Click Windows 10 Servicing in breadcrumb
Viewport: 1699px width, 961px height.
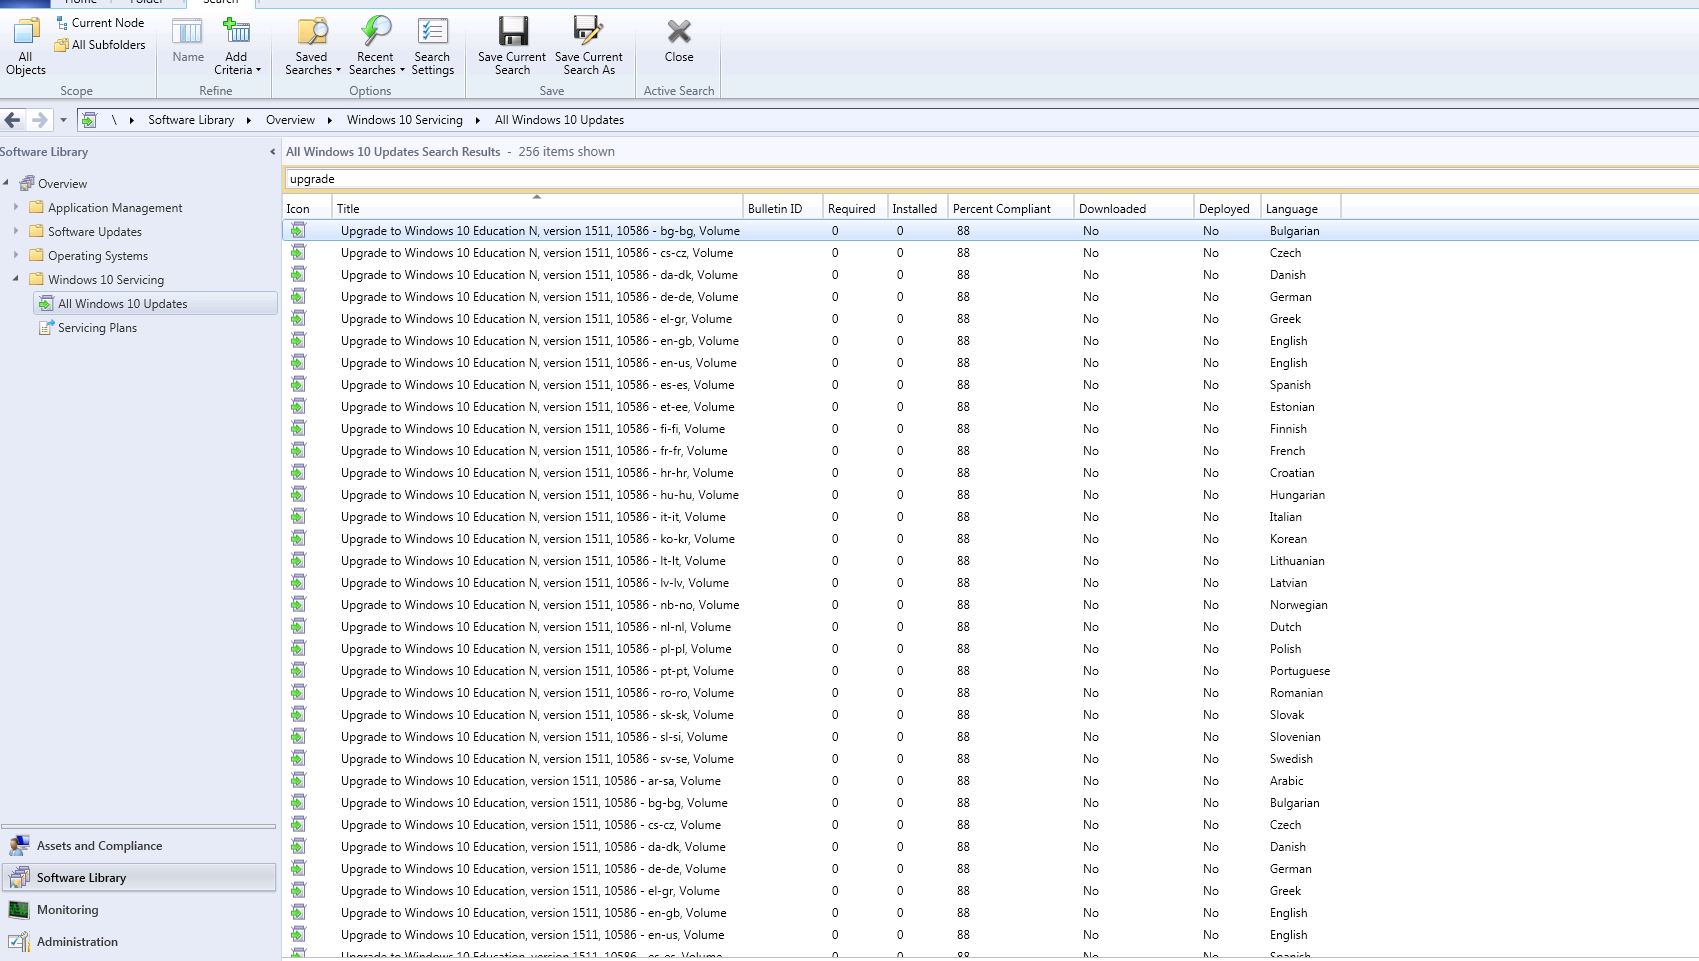point(405,120)
